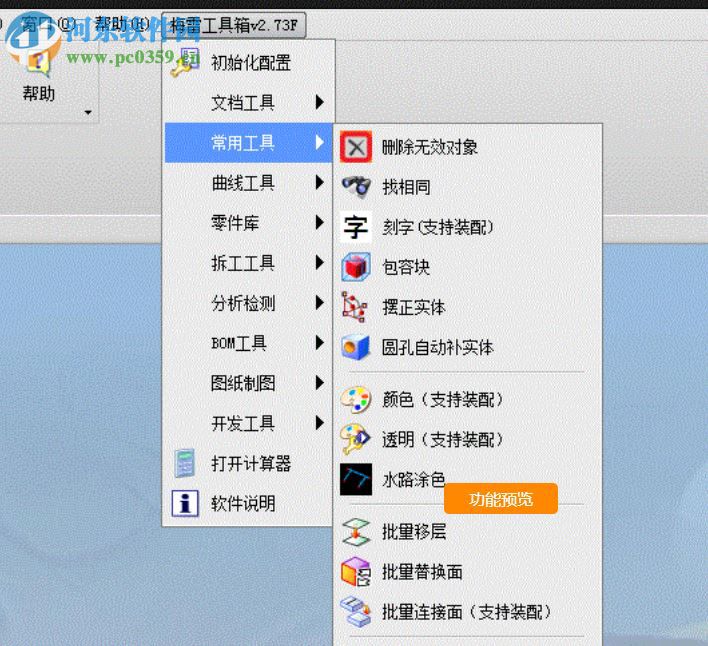
Task: Expand 分析检测 submenu arrow
Action: (320, 302)
